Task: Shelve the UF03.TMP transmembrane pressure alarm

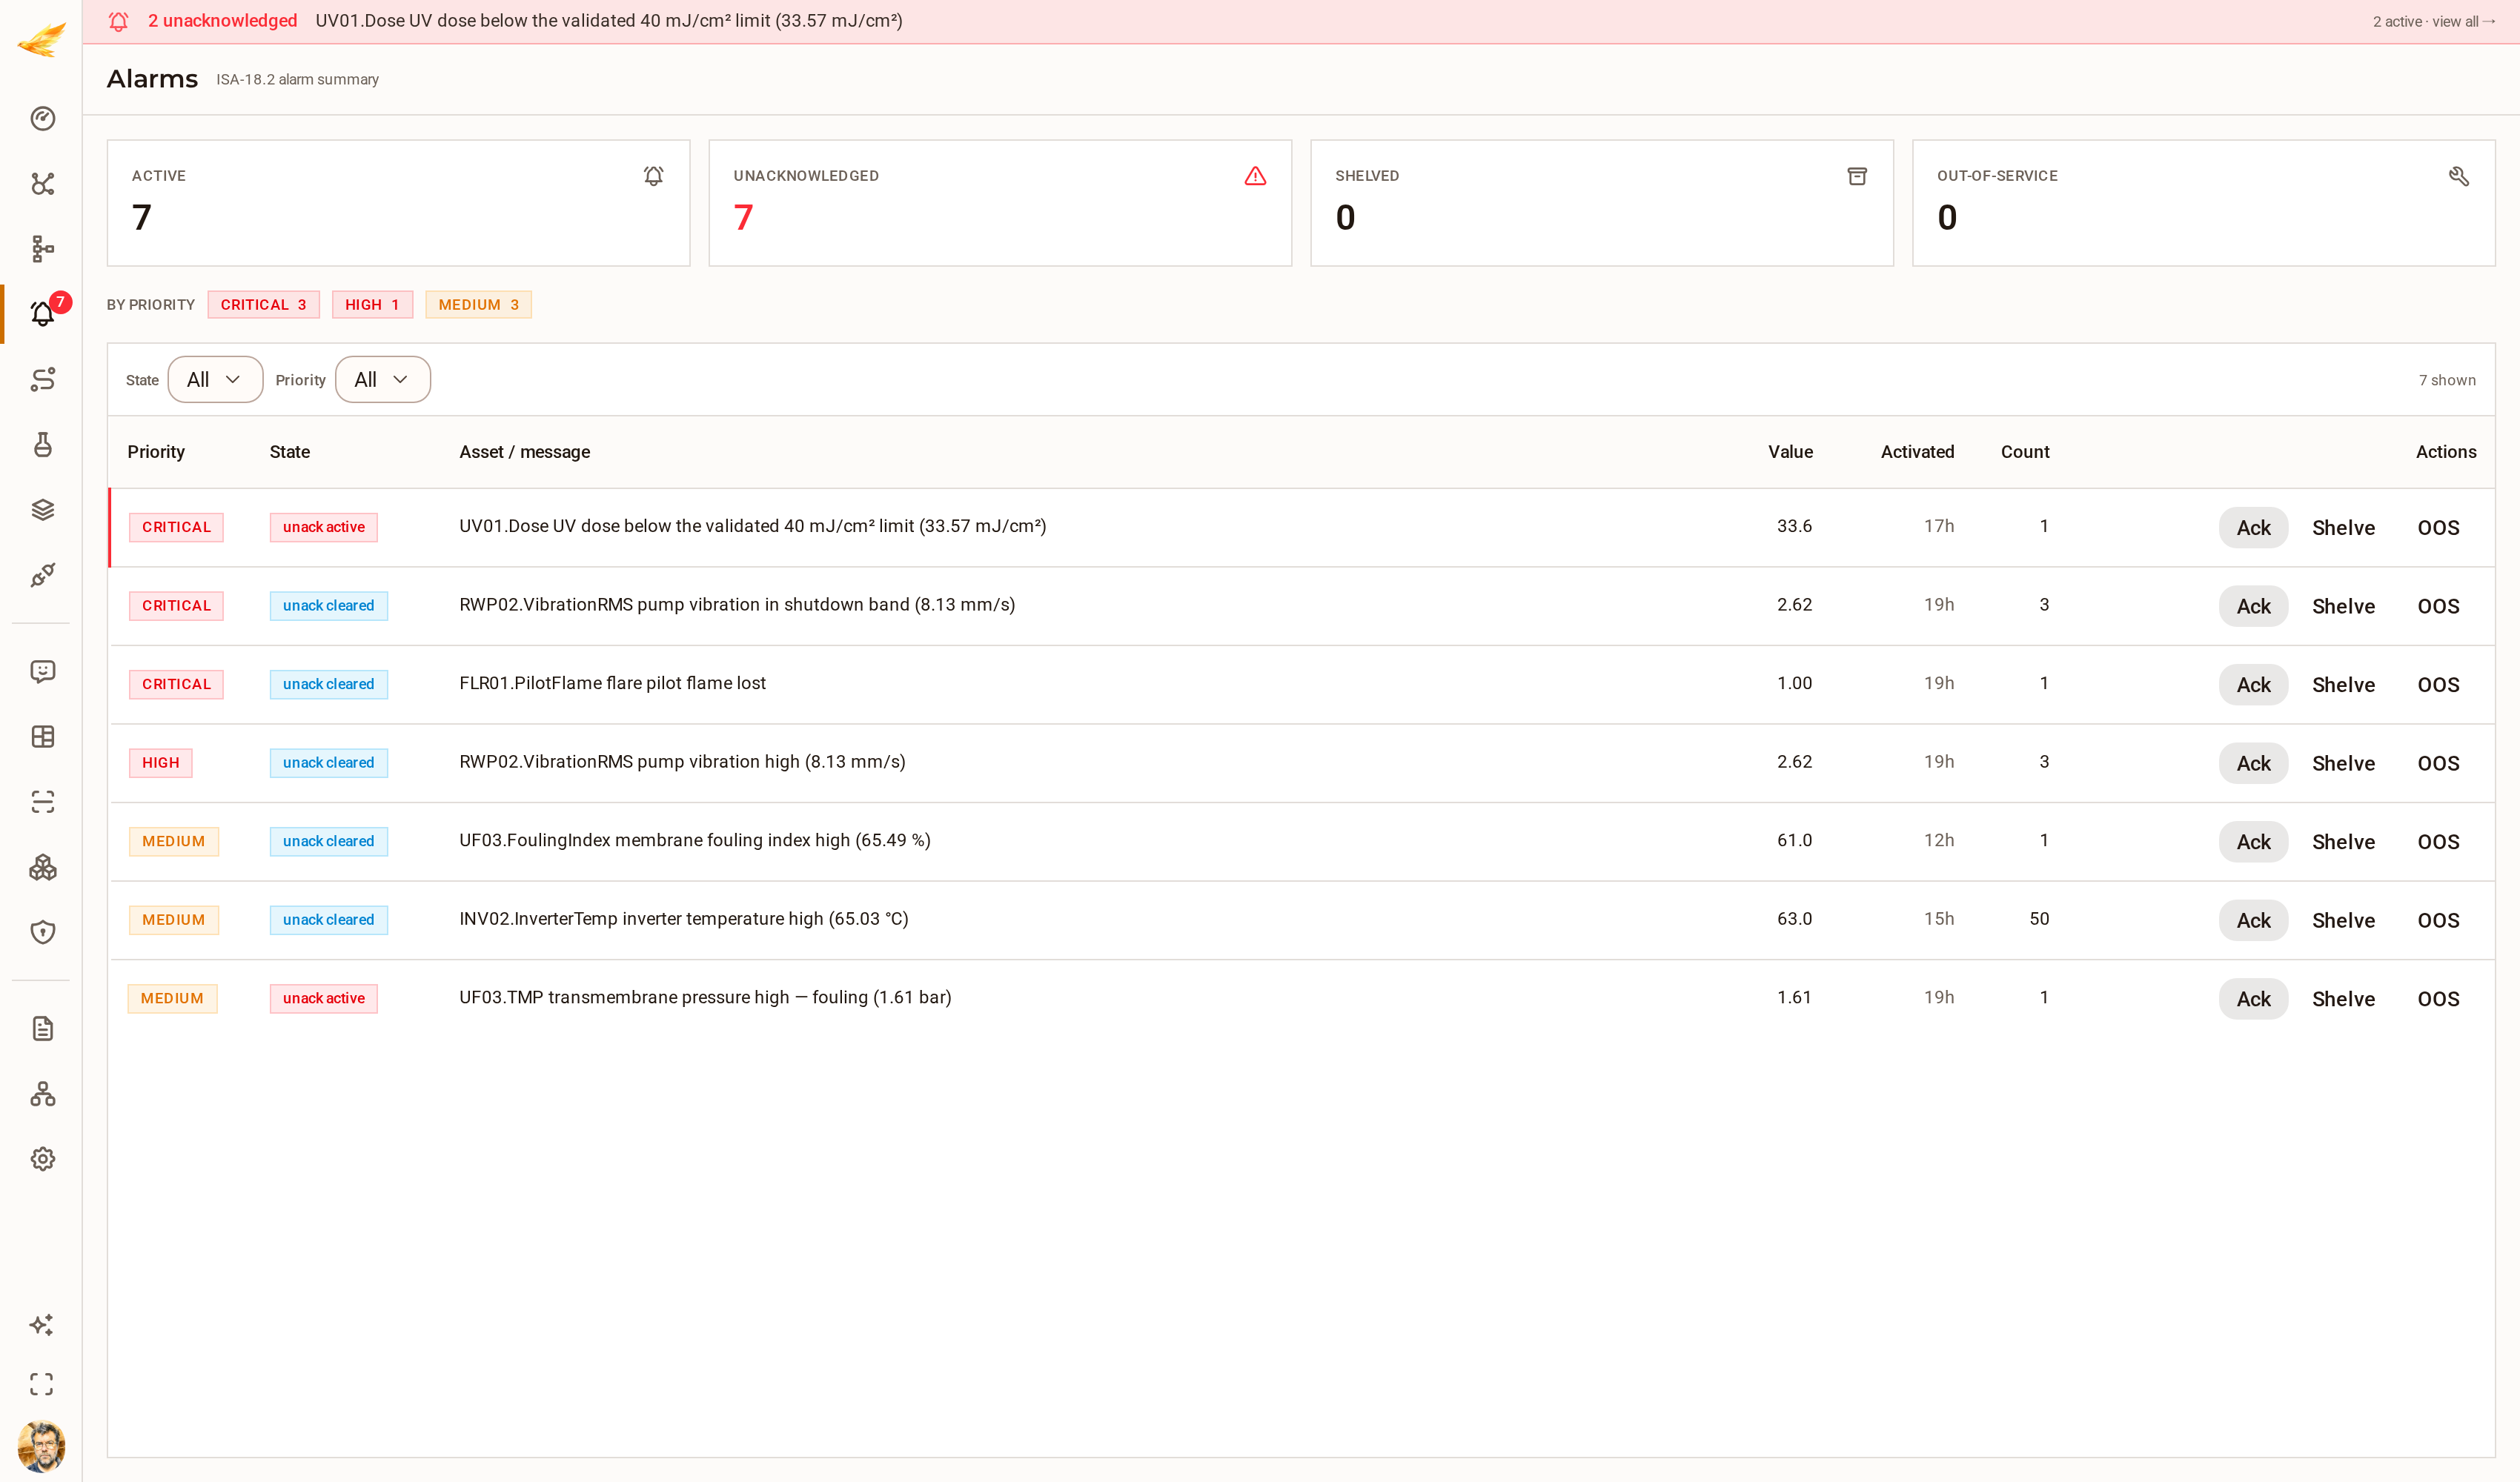Action: pyautogui.click(x=2343, y=999)
